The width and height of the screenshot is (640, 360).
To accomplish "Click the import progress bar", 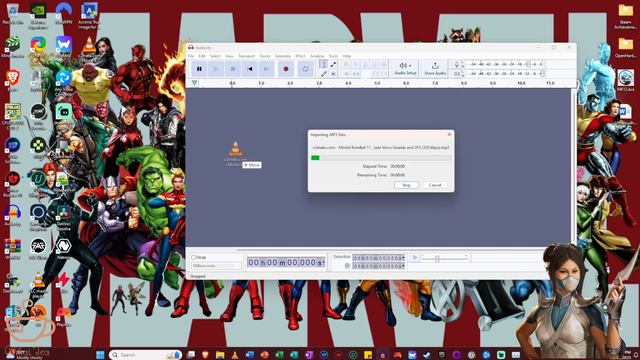I will pyautogui.click(x=381, y=158).
